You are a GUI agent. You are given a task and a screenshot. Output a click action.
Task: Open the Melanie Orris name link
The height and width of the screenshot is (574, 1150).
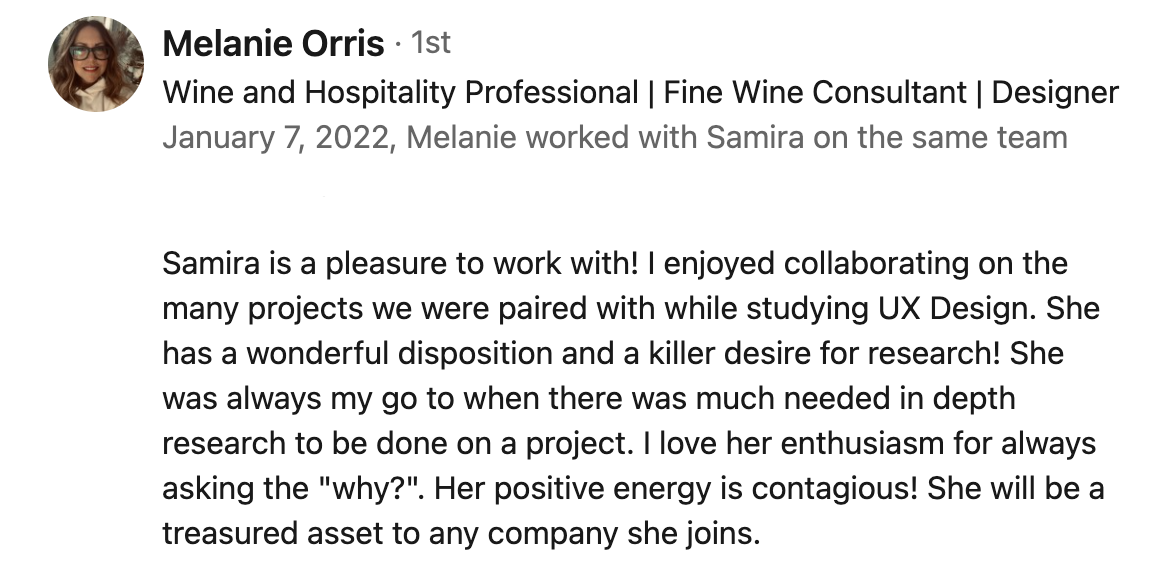tap(273, 44)
